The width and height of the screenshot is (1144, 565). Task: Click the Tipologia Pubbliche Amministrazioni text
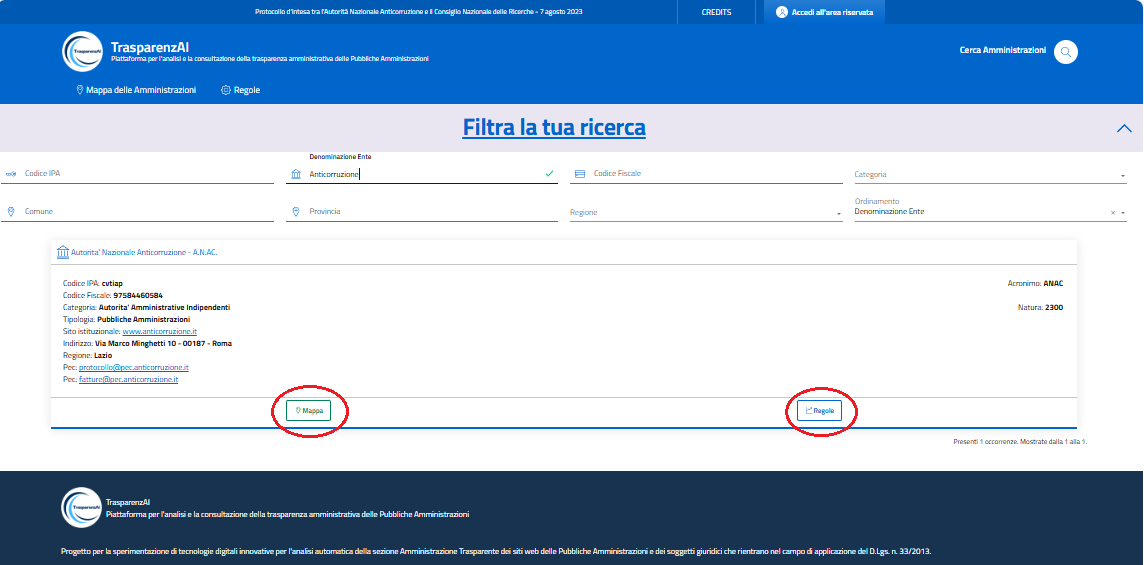(x=126, y=319)
